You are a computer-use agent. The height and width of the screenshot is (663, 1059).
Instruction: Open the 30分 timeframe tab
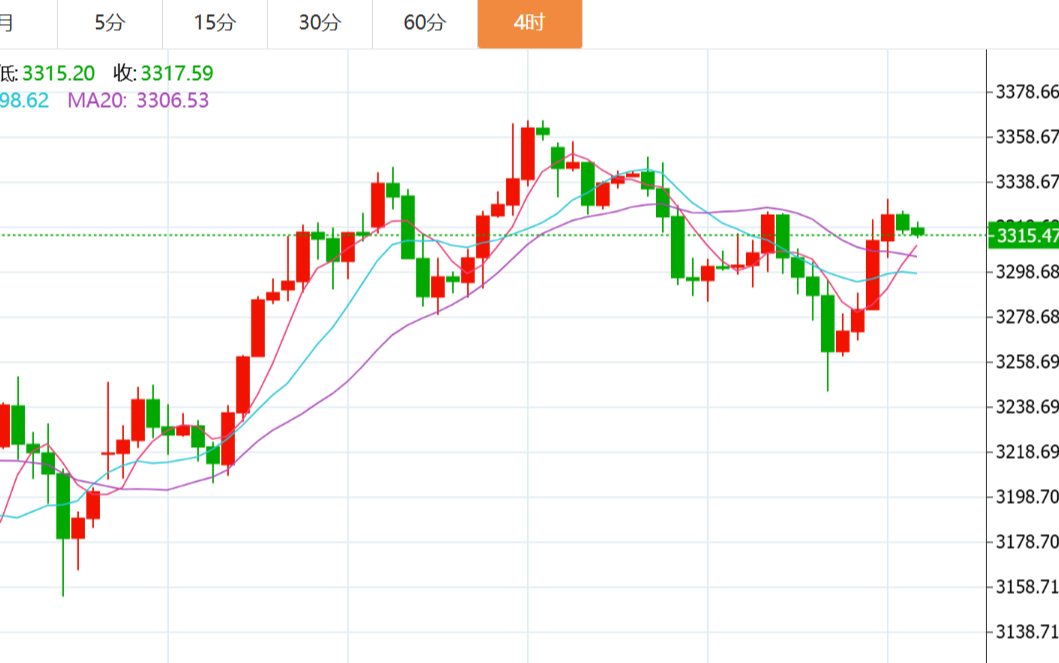(320, 24)
